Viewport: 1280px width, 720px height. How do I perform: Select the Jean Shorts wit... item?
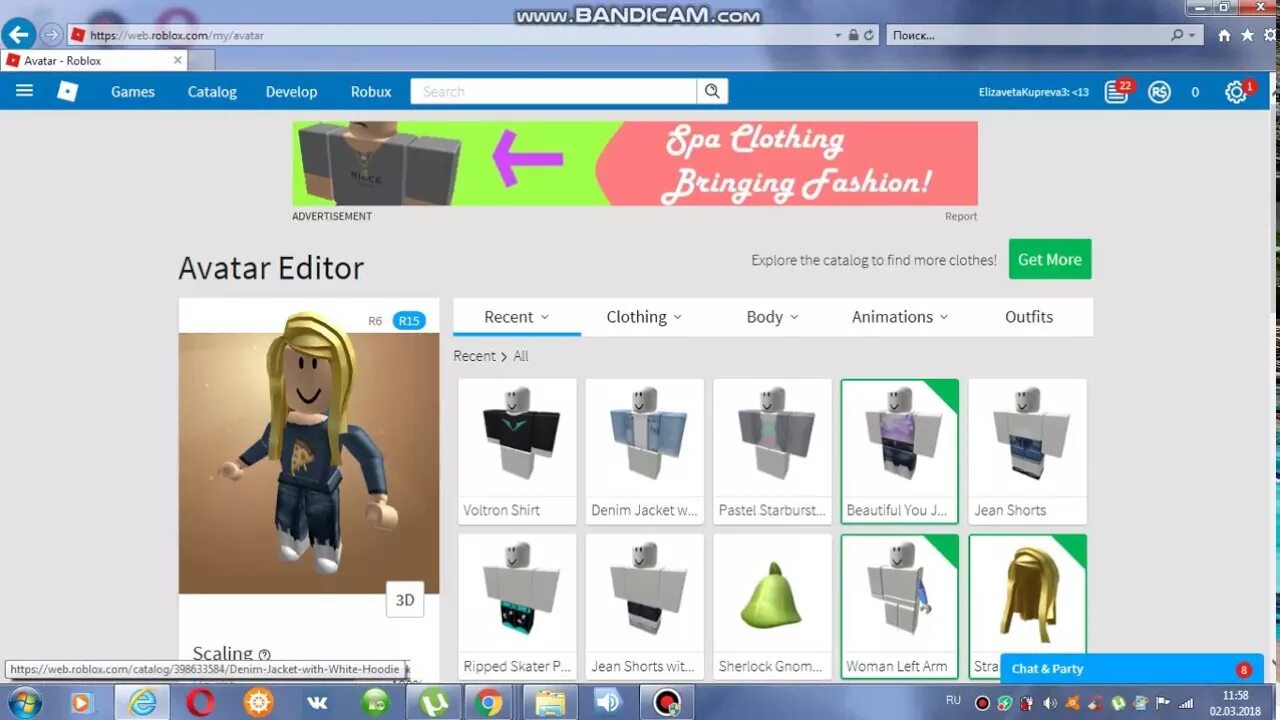point(645,606)
